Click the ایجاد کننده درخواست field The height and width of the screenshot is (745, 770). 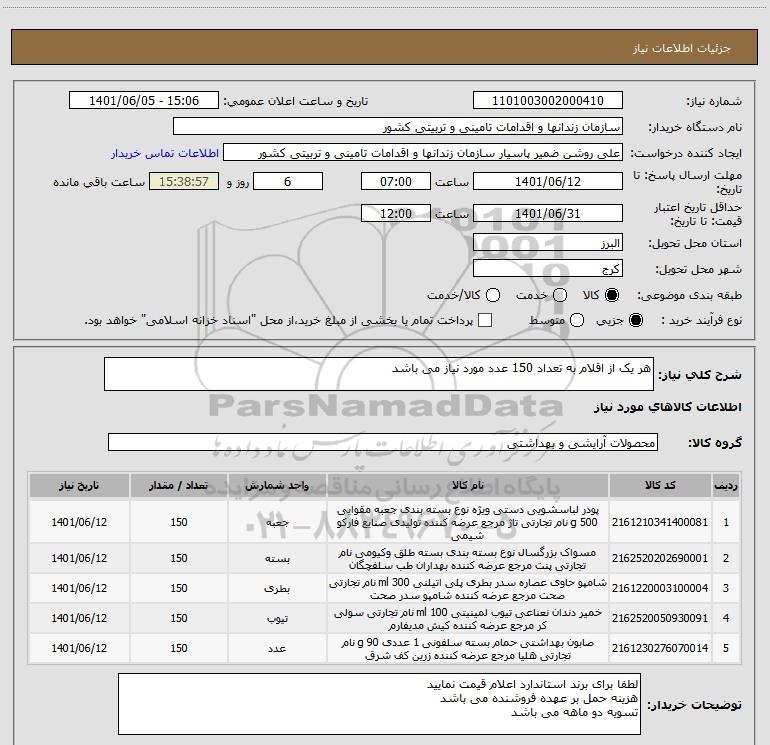(423, 153)
